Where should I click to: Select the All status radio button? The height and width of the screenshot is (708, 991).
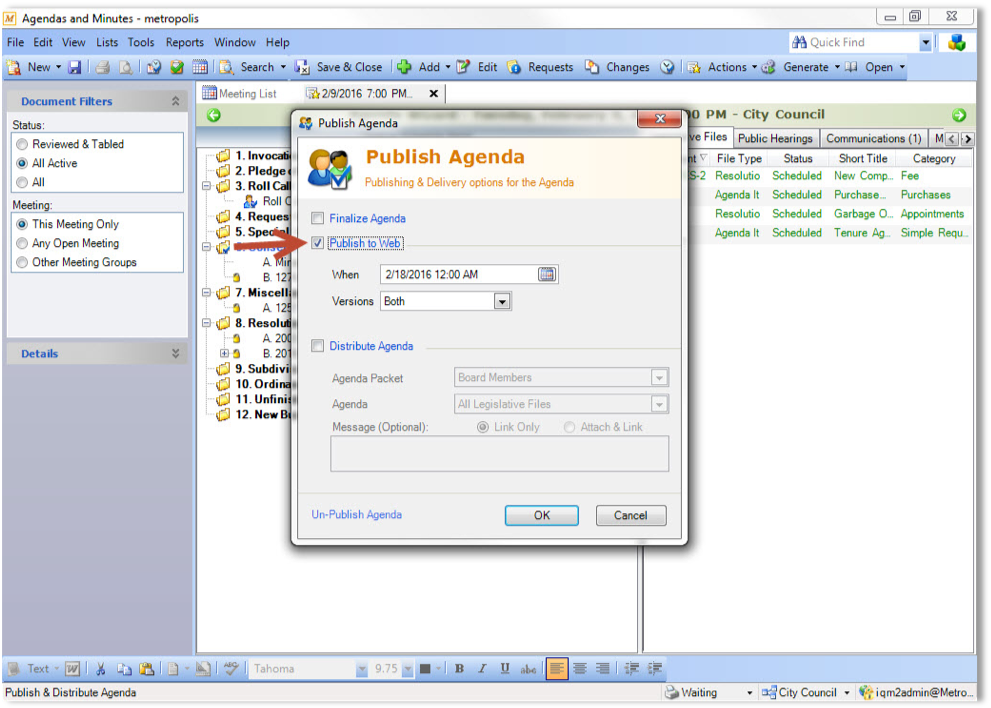tap(22, 182)
